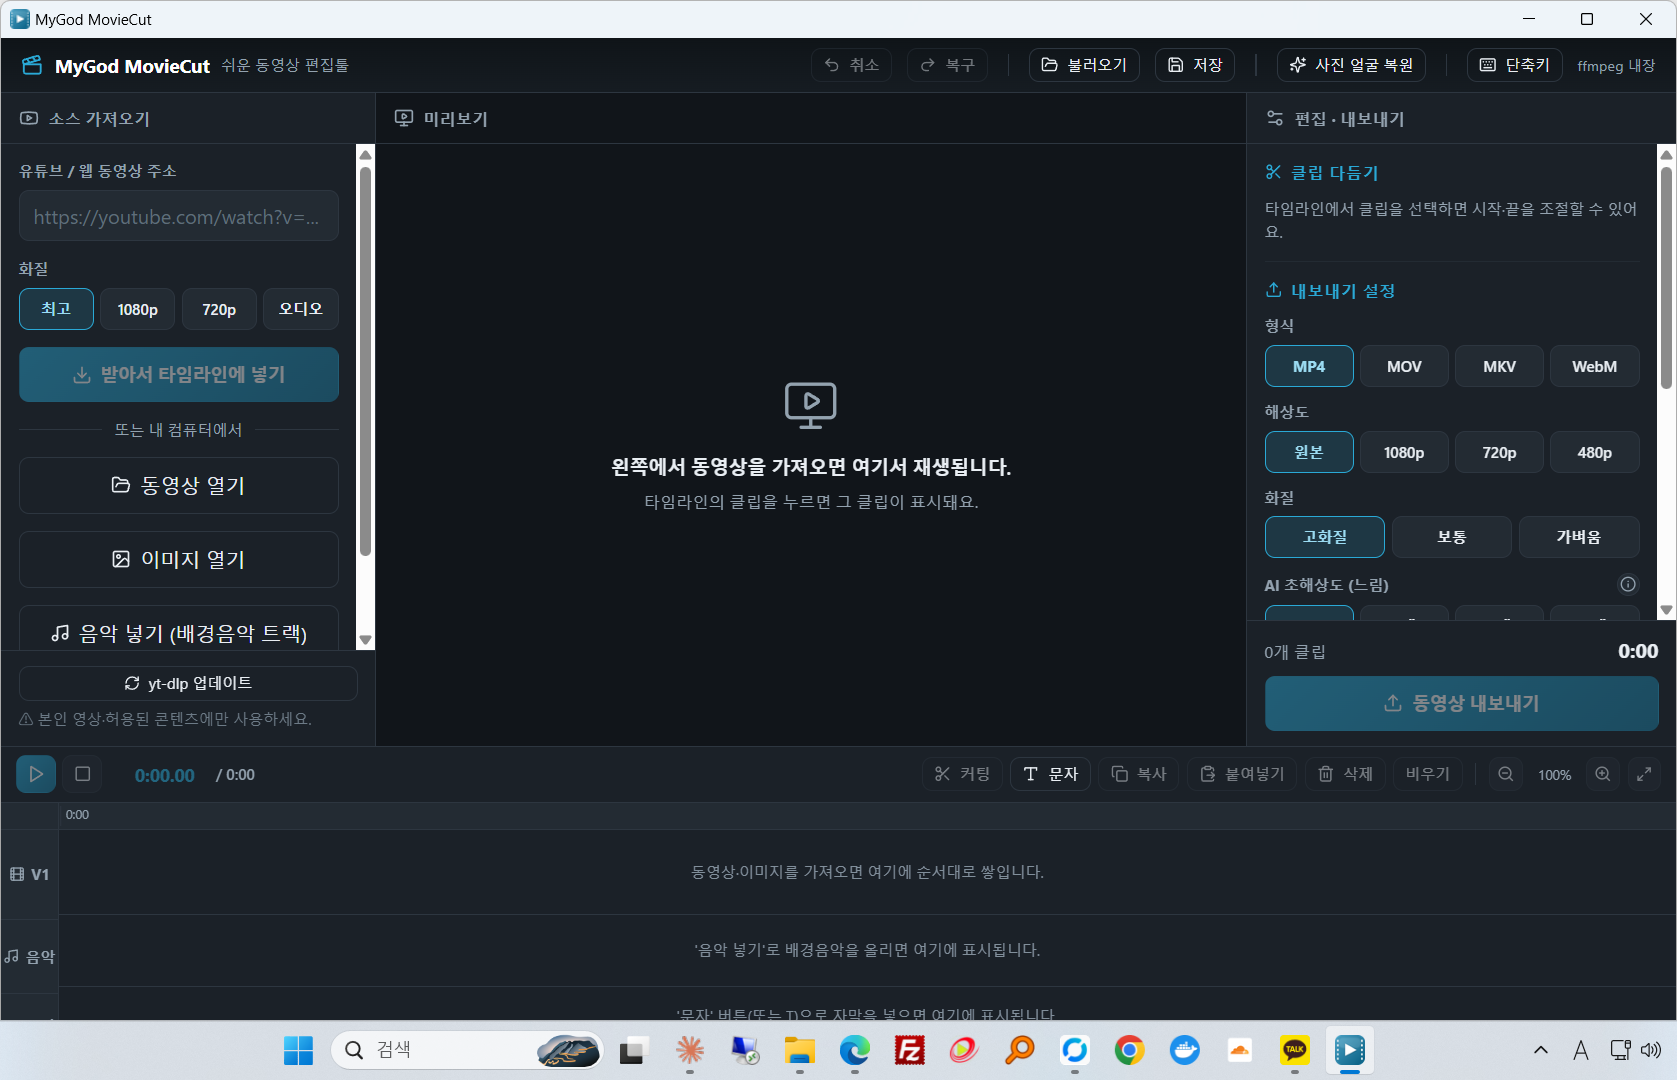
Task: Open KakaoTalk from the taskbar
Action: coord(1294,1050)
